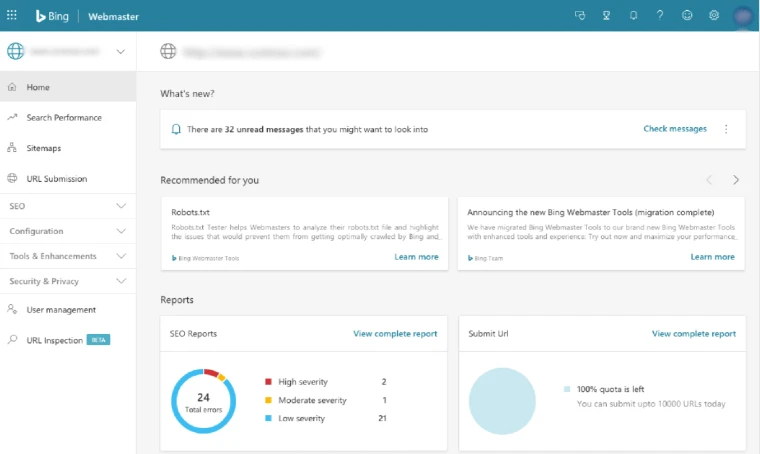This screenshot has height=454, width=760.
Task: Click the red High severity swatch
Action: click(268, 382)
